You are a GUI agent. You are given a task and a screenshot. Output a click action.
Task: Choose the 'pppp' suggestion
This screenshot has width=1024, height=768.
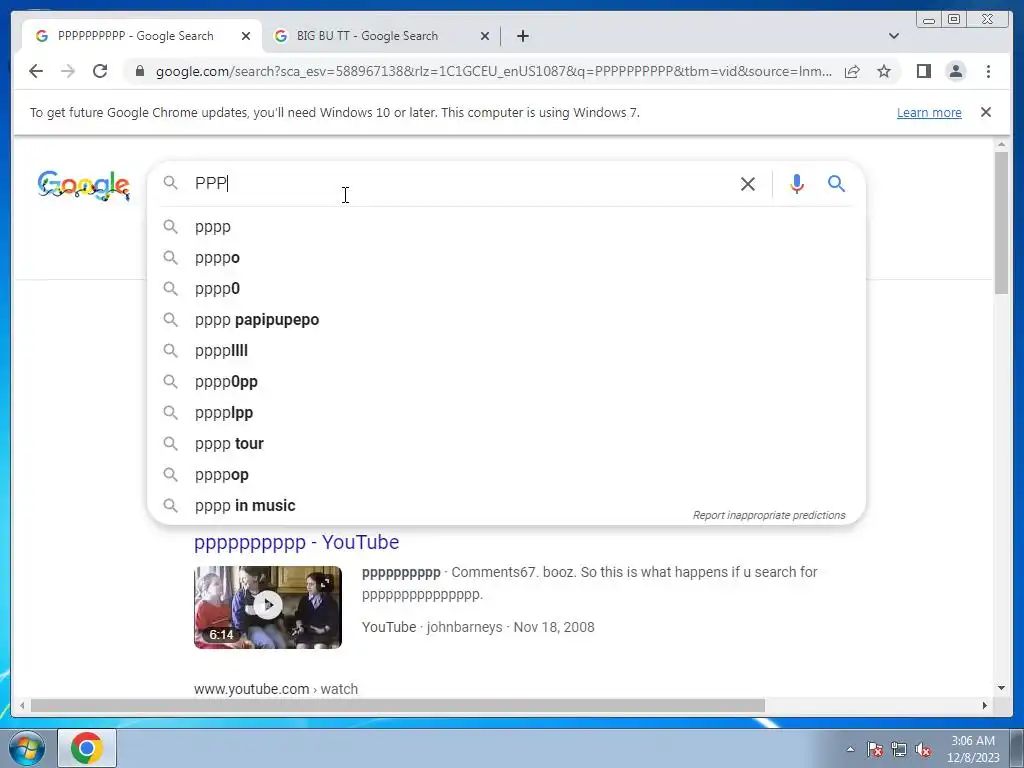pyautogui.click(x=506, y=227)
